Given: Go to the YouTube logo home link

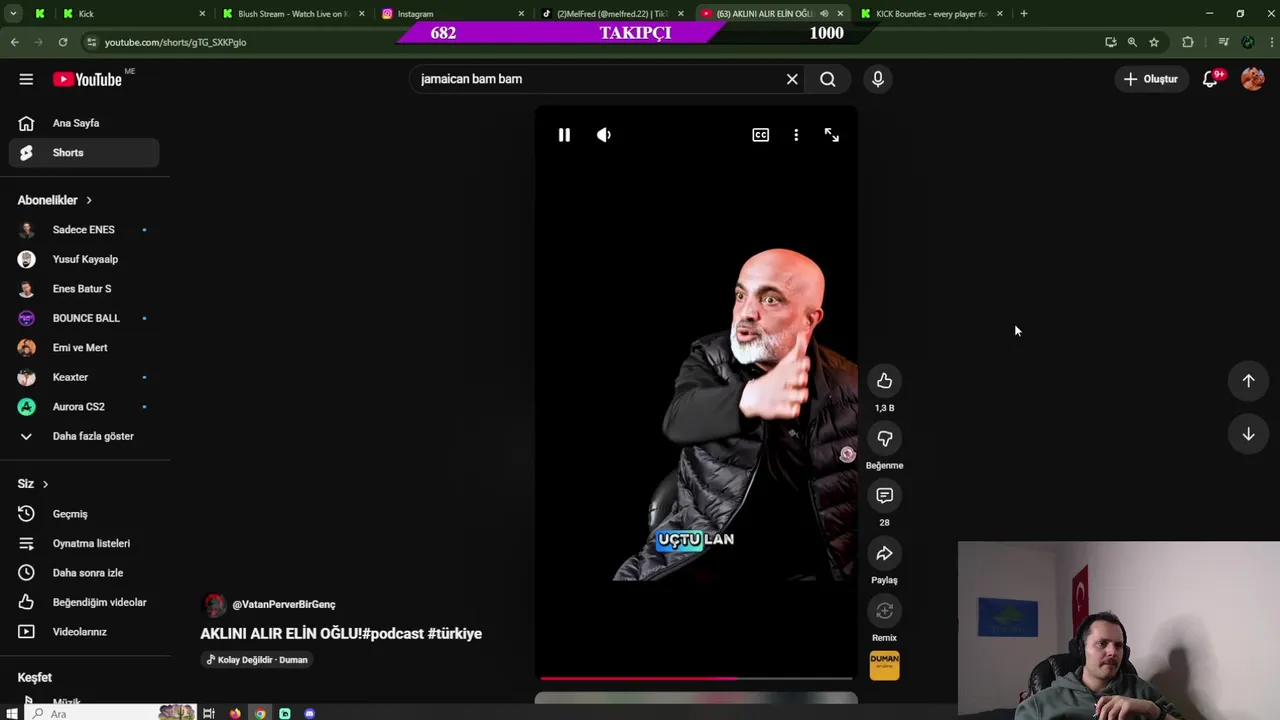Looking at the screenshot, I should (88, 79).
